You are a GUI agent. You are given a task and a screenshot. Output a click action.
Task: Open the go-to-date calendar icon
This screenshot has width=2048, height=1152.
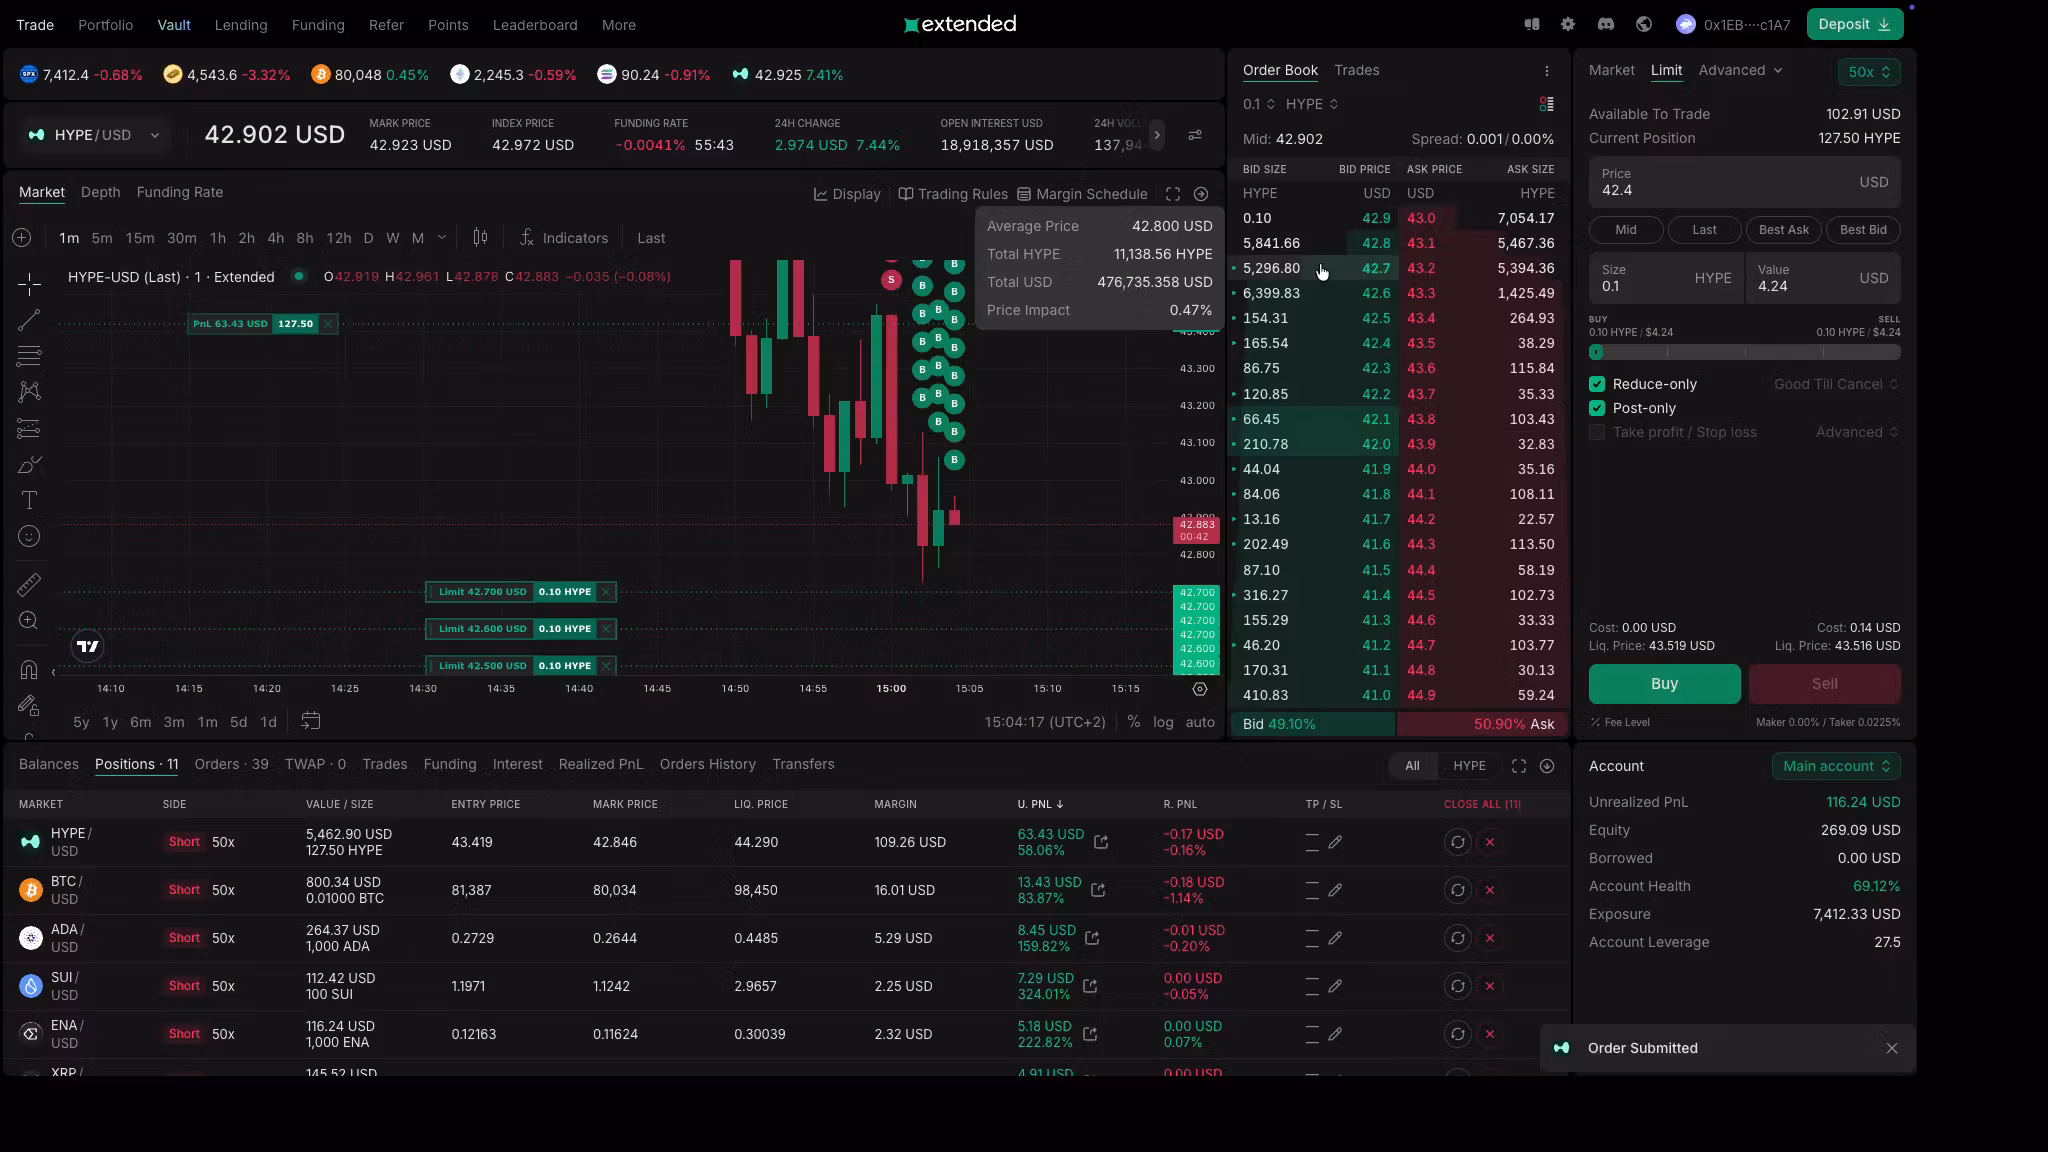[x=311, y=721]
